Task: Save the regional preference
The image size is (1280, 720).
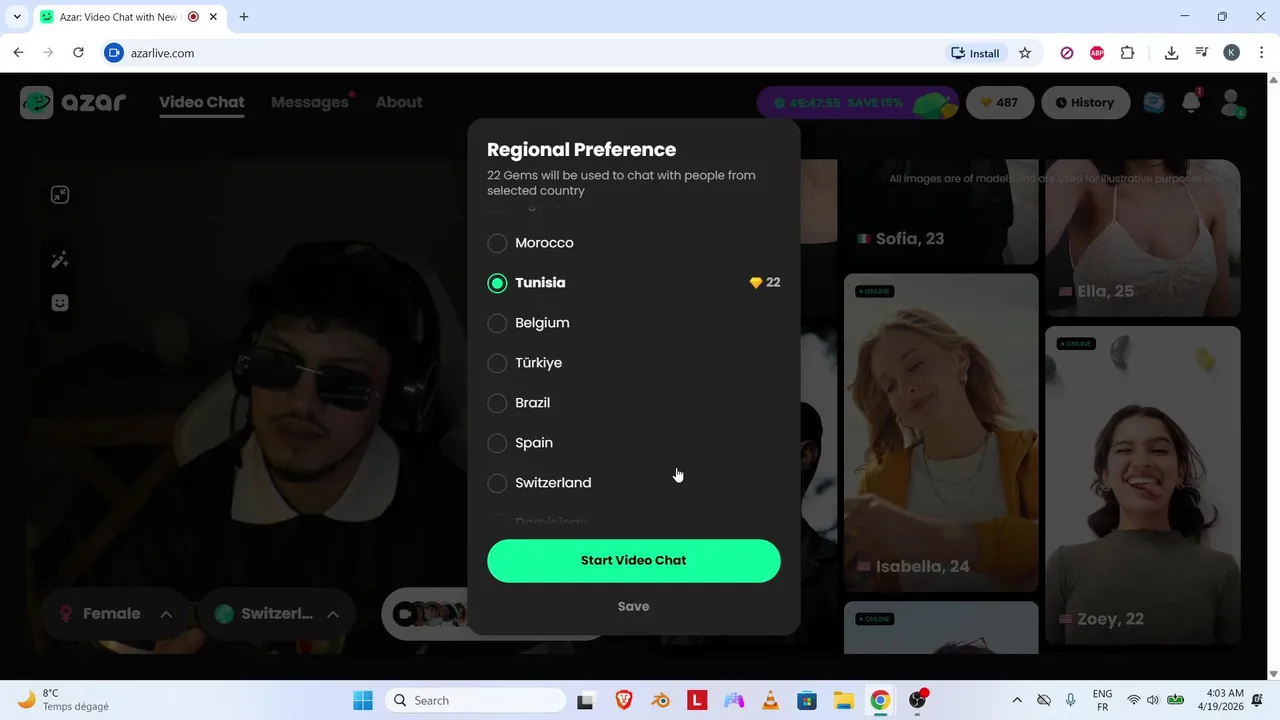Action: pos(633,606)
